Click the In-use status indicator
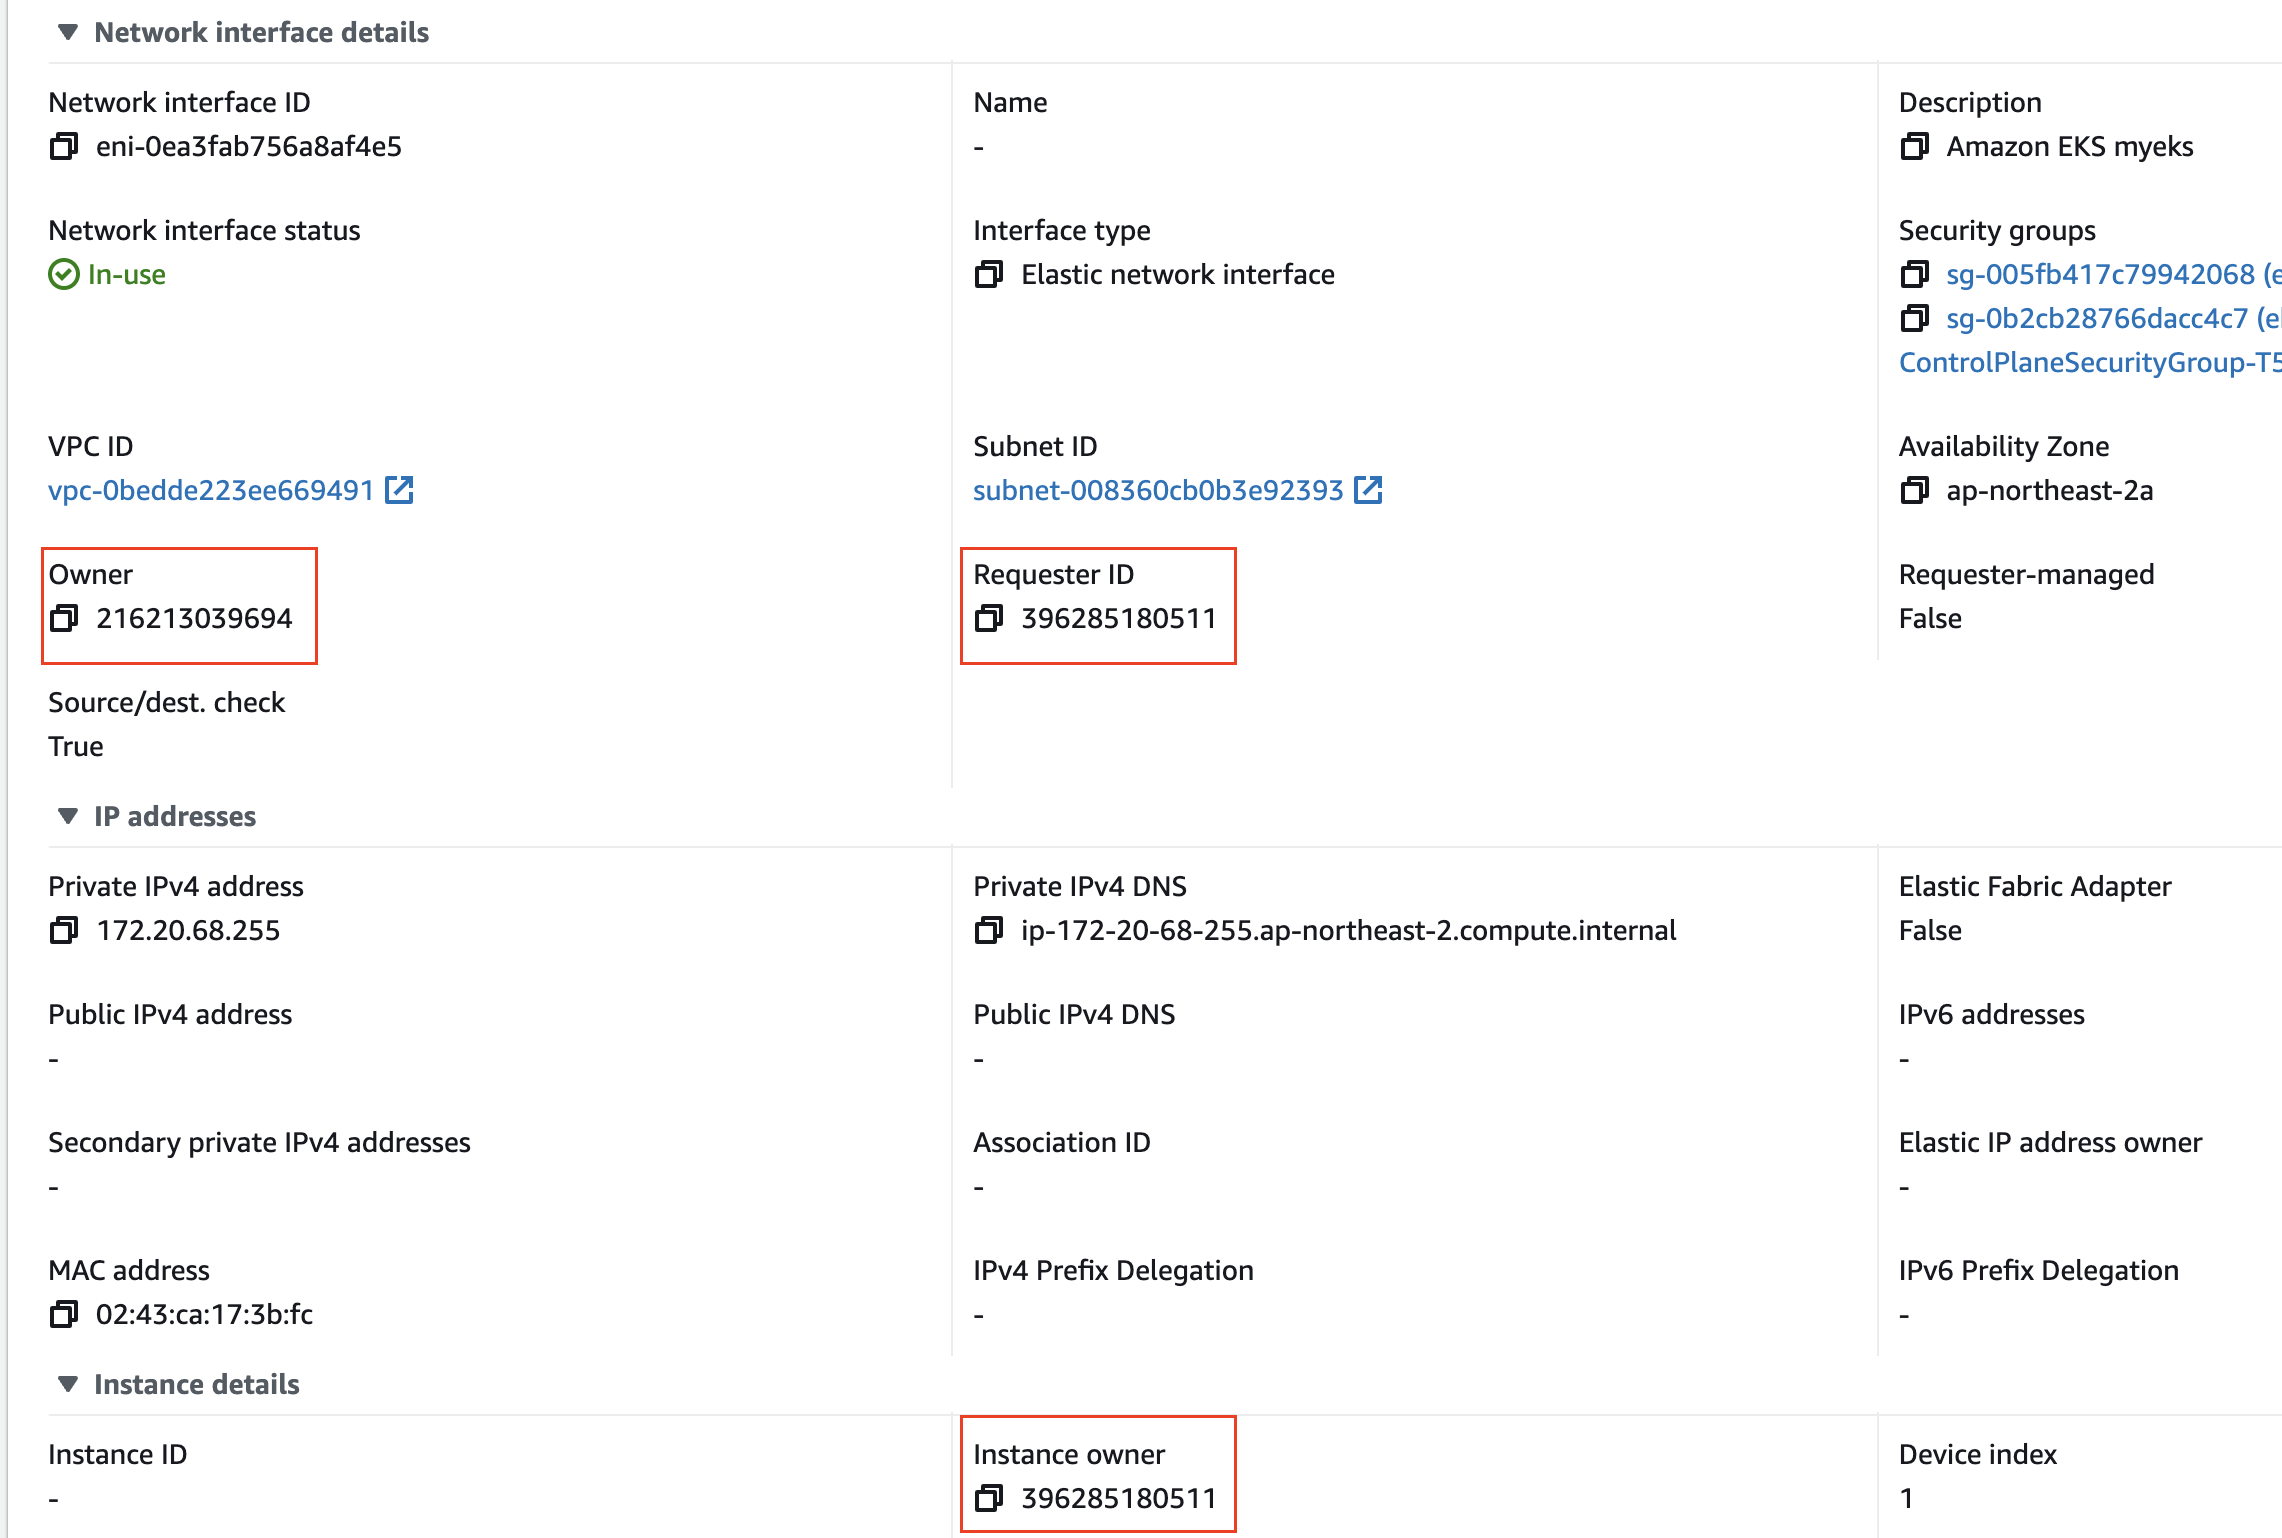 point(108,274)
